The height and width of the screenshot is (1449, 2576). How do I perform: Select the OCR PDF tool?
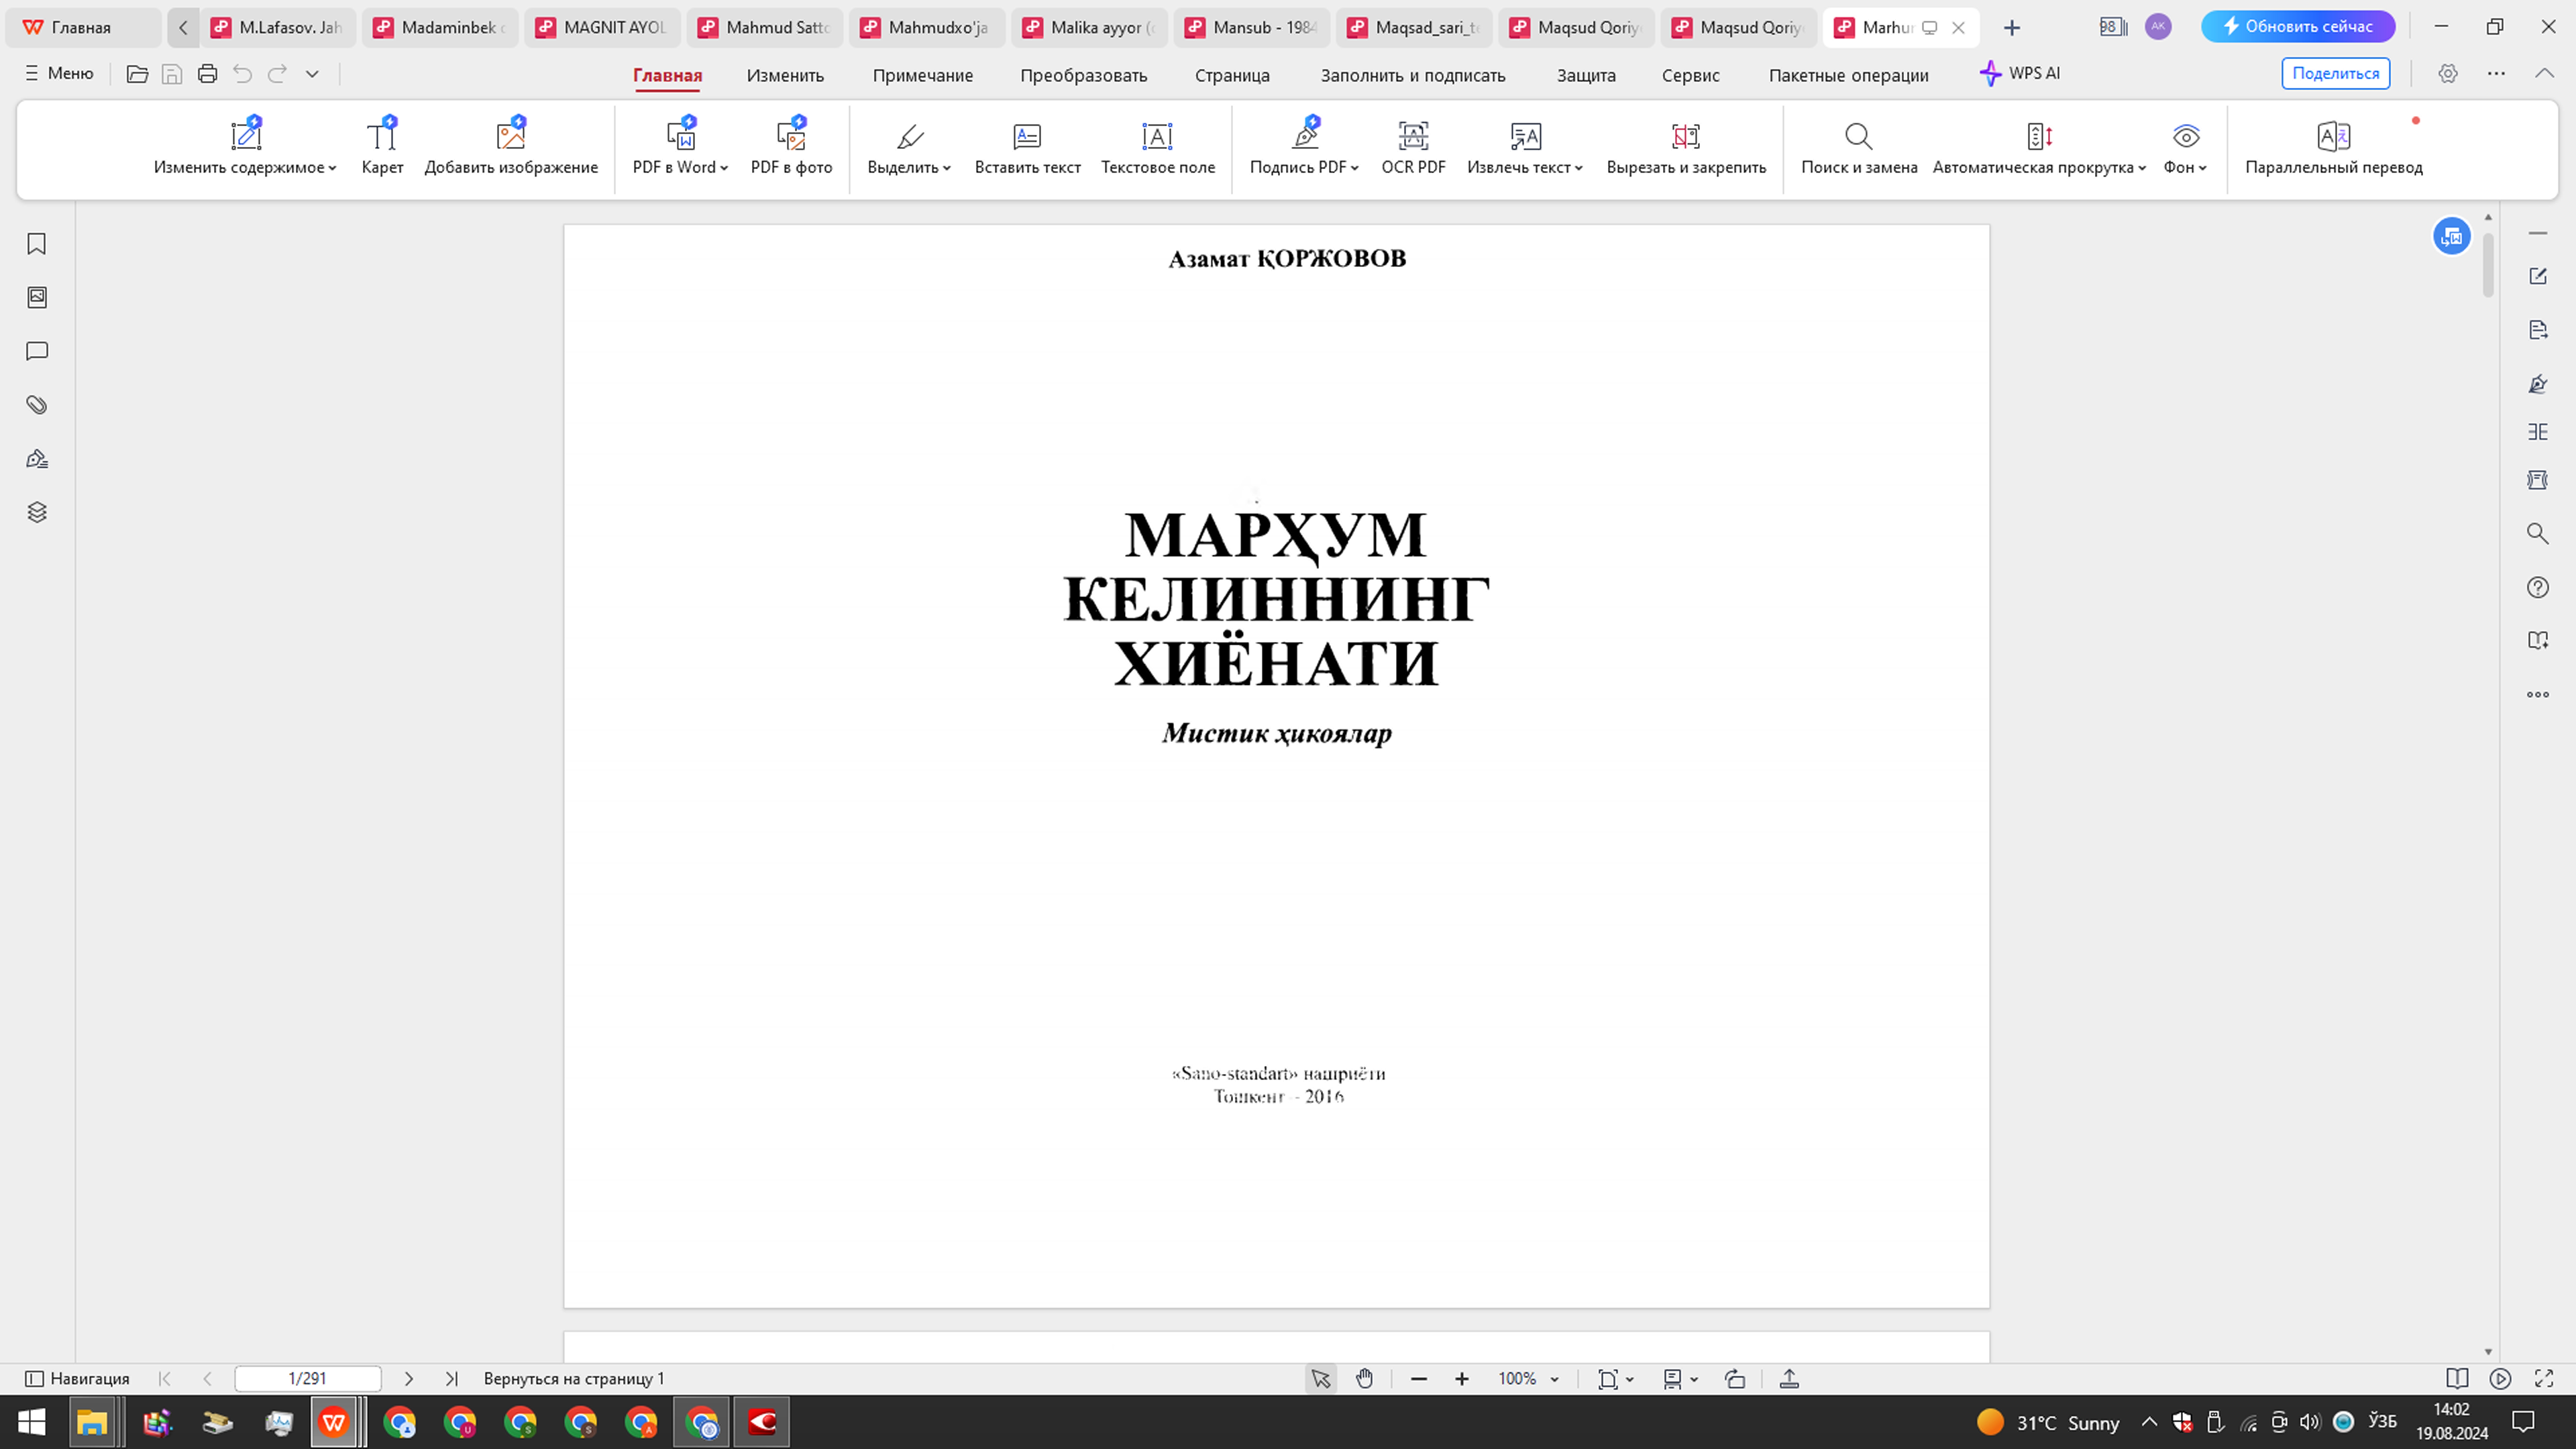[1412, 147]
